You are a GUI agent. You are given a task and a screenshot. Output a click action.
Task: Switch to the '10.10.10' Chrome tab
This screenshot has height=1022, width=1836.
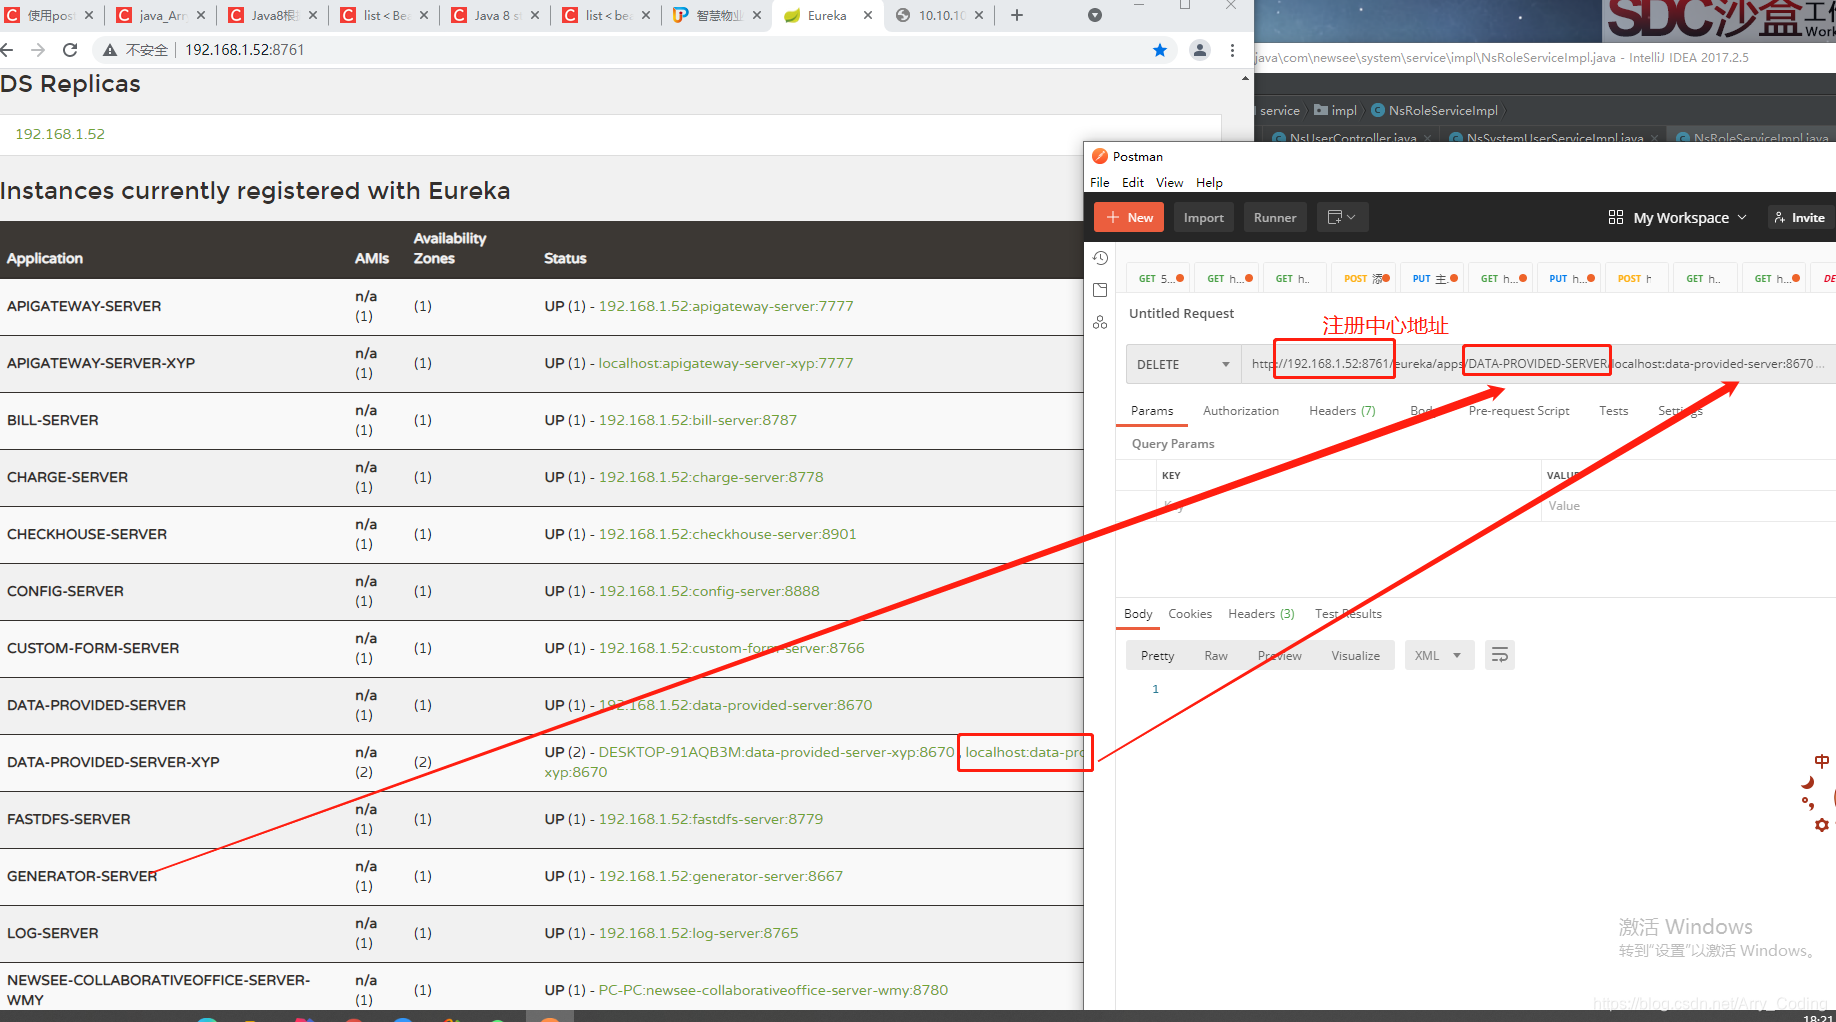click(940, 15)
